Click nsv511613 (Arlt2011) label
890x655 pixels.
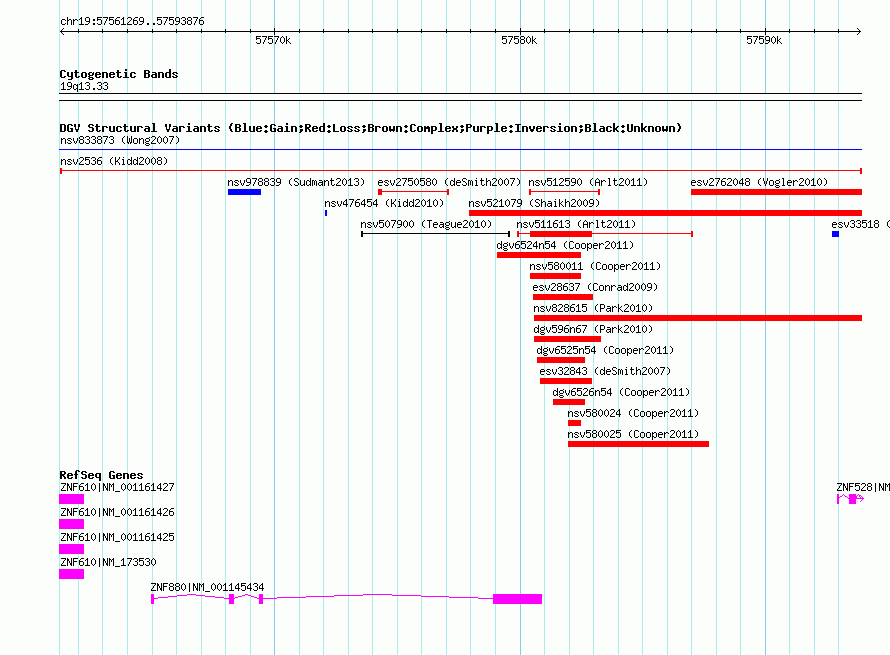click(576, 224)
